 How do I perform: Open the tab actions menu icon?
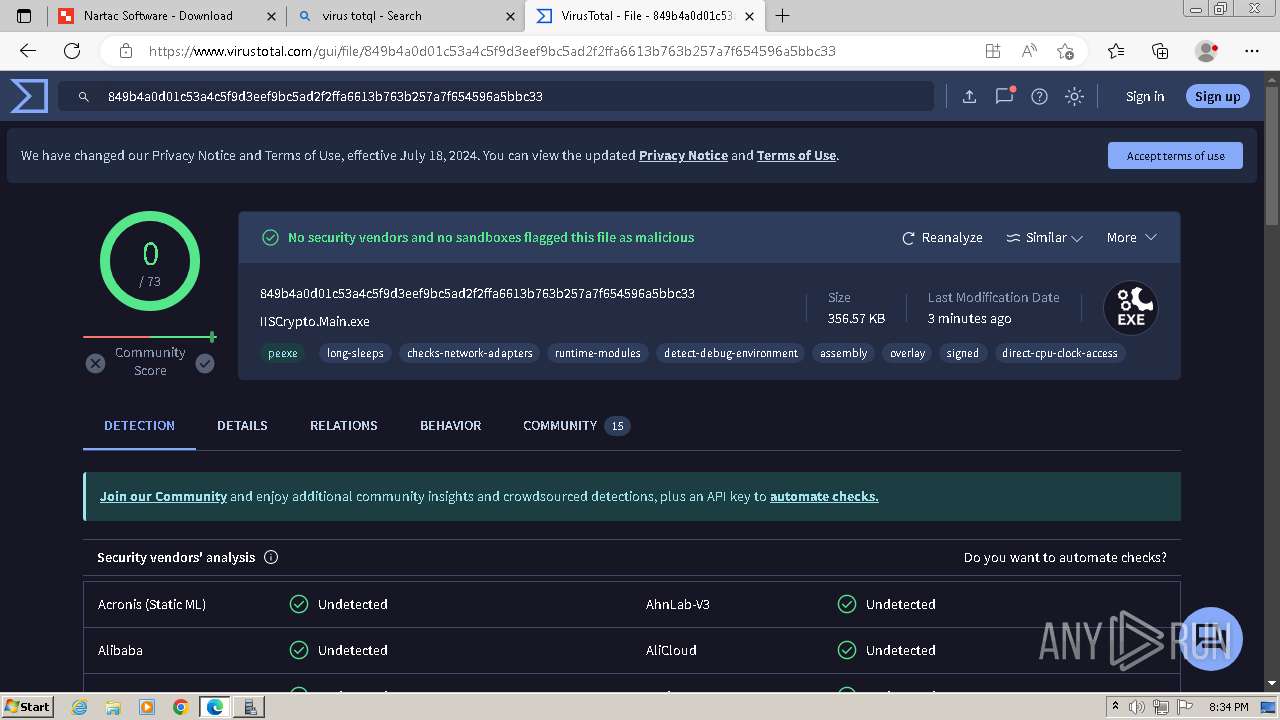24,16
